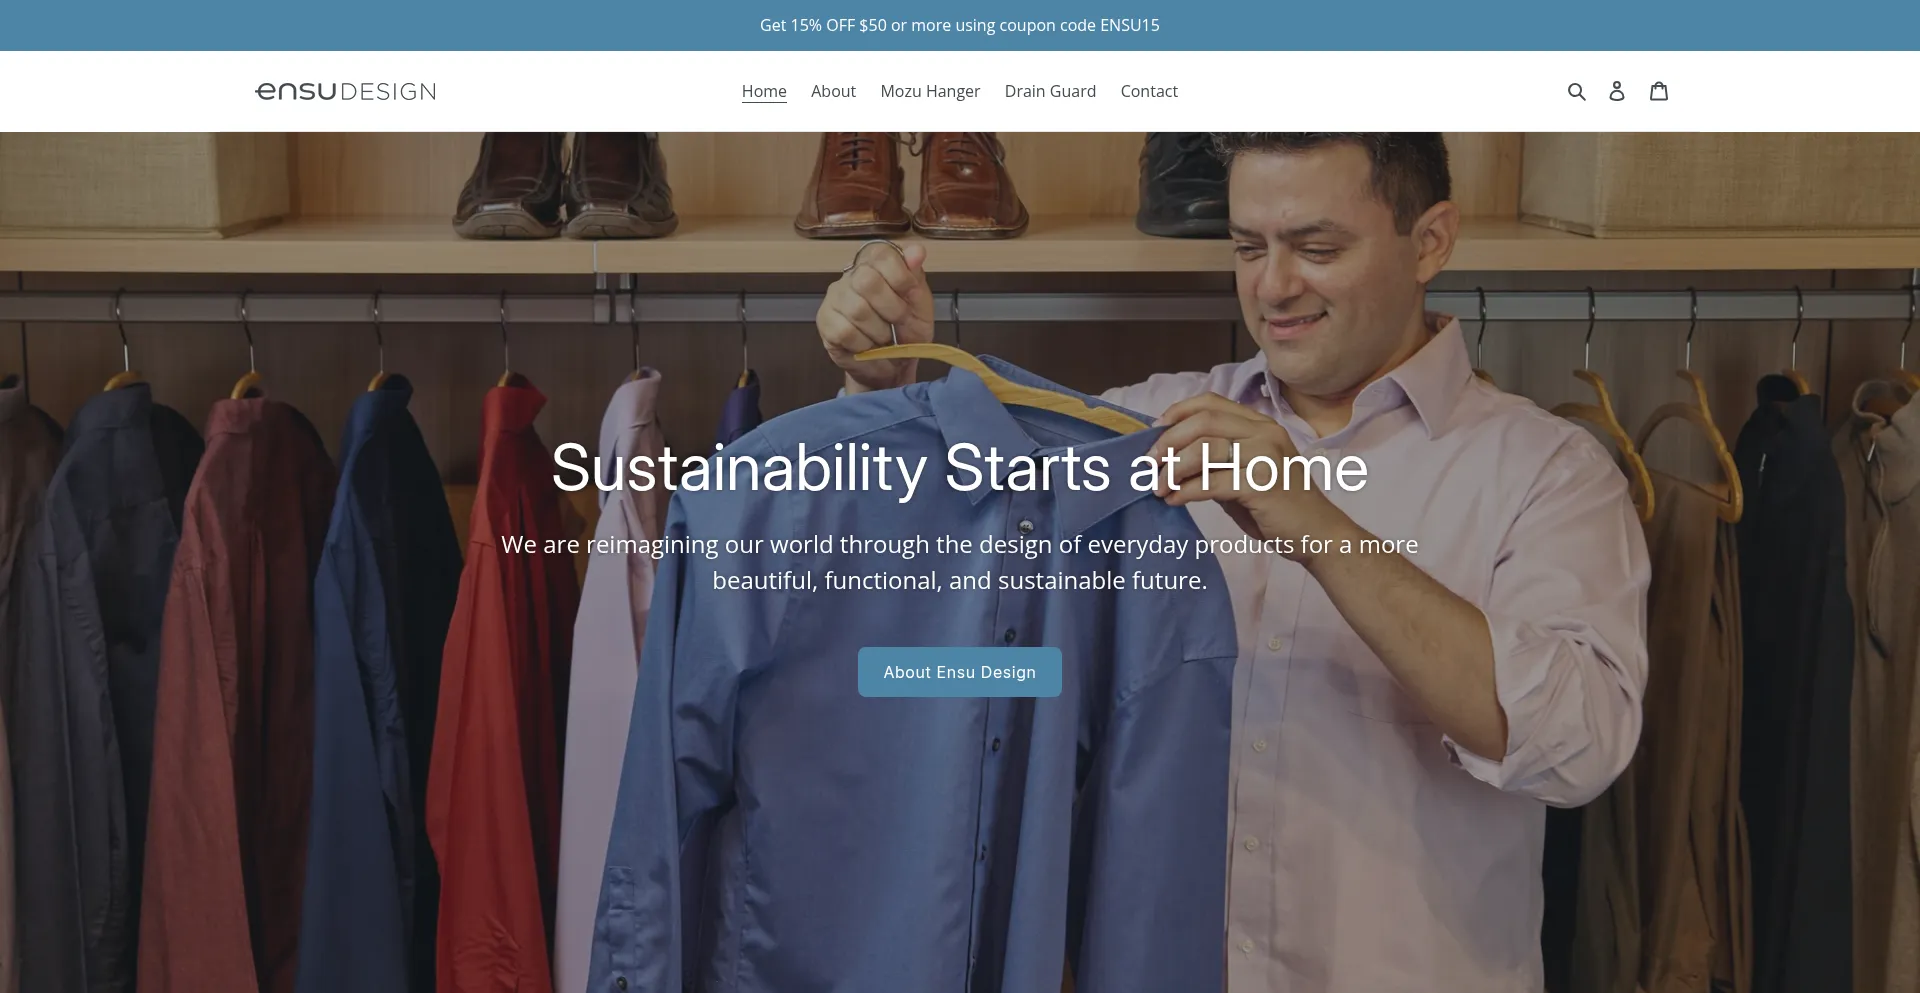The height and width of the screenshot is (993, 1920).
Task: Open the search magnifier icon
Action: click(1577, 91)
